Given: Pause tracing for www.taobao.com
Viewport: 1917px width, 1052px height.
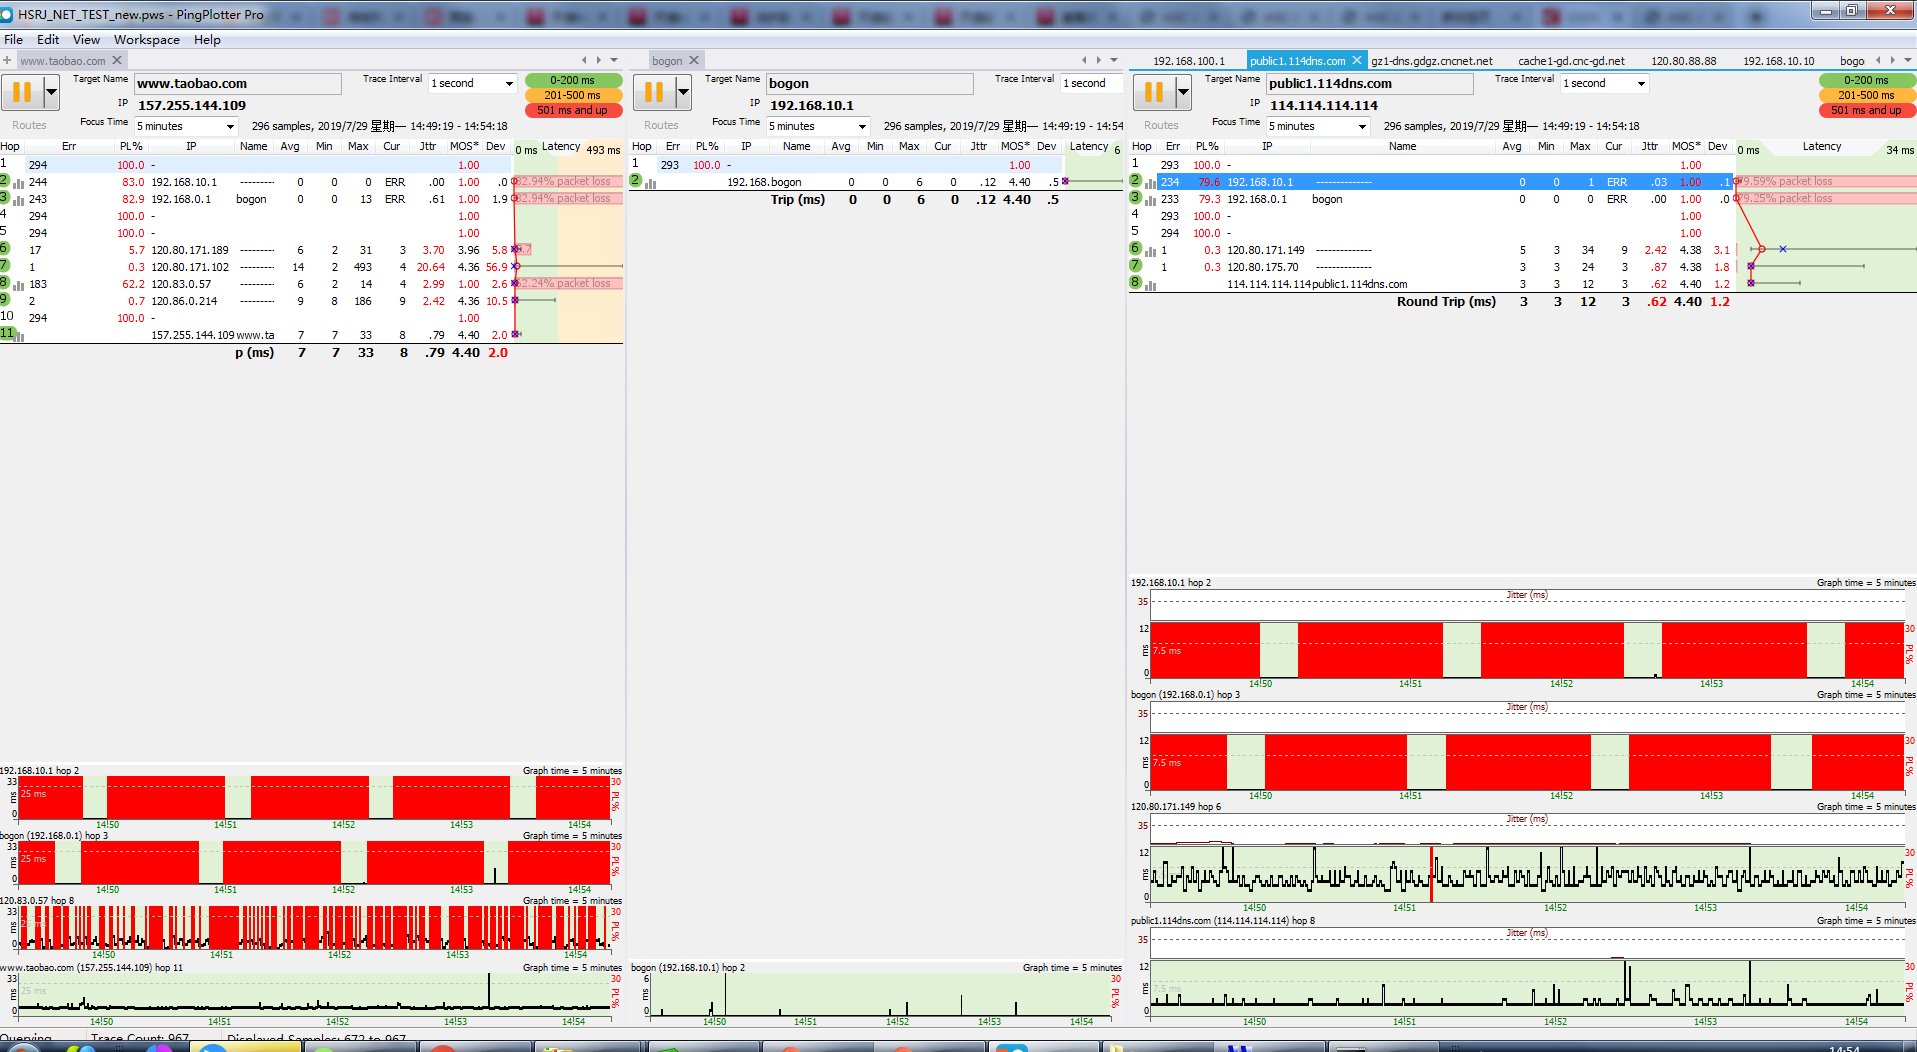Looking at the screenshot, I should coord(22,92).
